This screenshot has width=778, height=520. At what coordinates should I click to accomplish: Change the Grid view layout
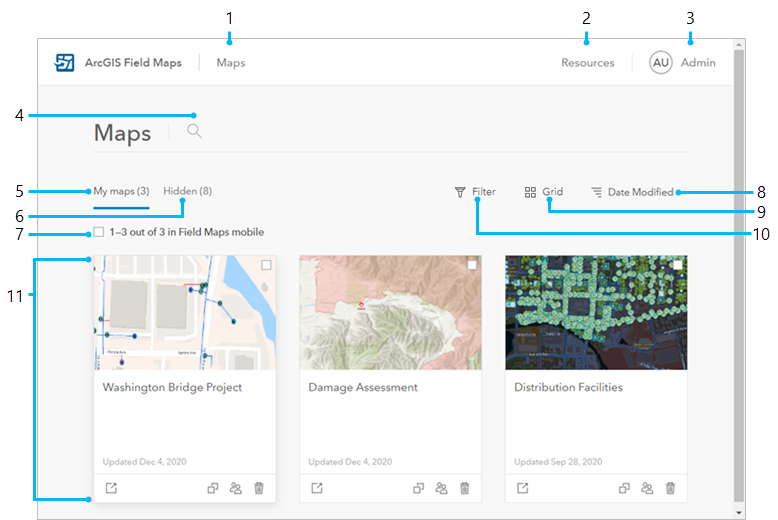544,192
